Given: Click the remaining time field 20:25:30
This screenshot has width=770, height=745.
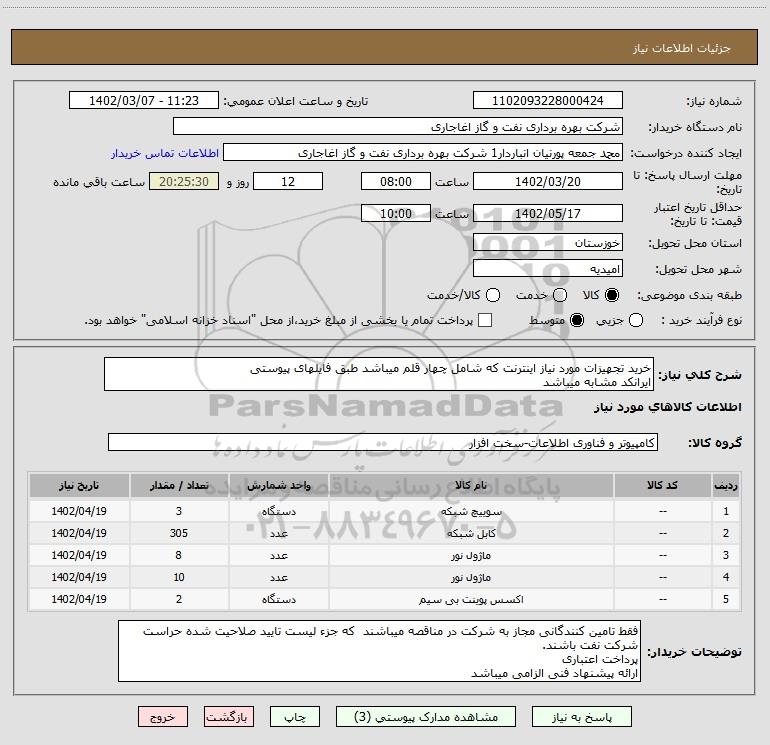Looking at the screenshot, I should [184, 181].
